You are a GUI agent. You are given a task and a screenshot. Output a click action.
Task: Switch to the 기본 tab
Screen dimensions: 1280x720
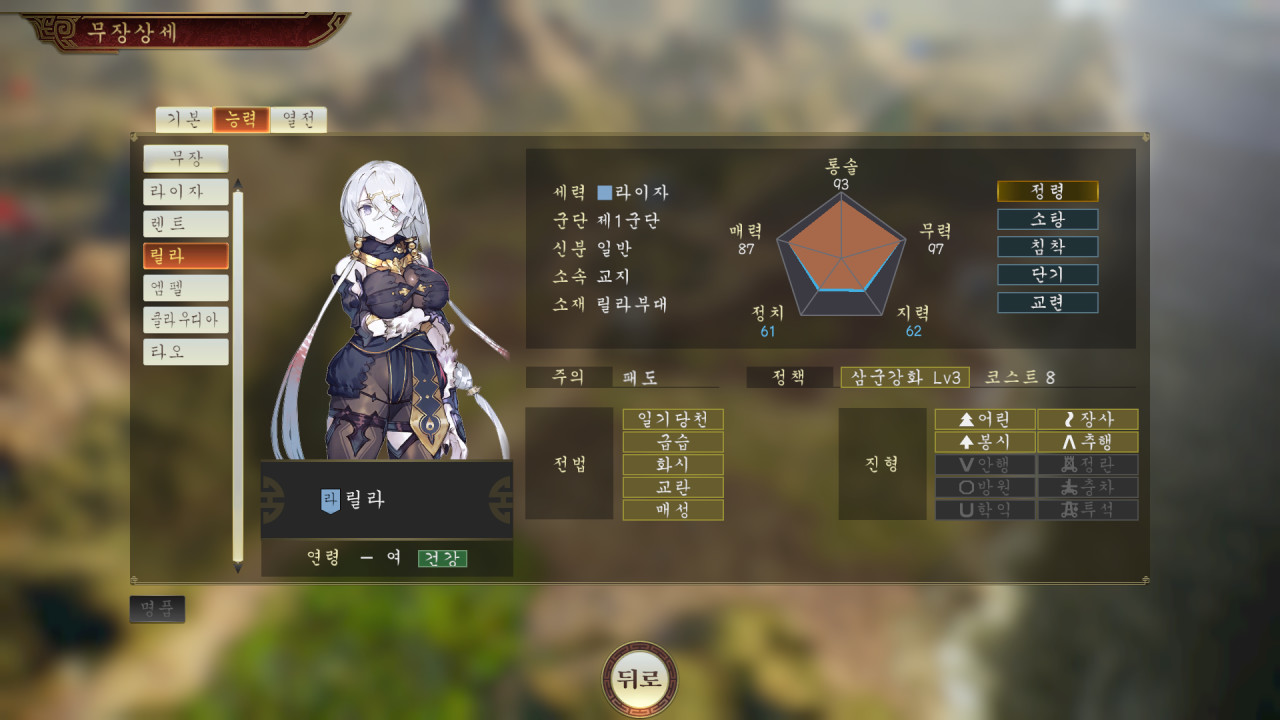[184, 119]
